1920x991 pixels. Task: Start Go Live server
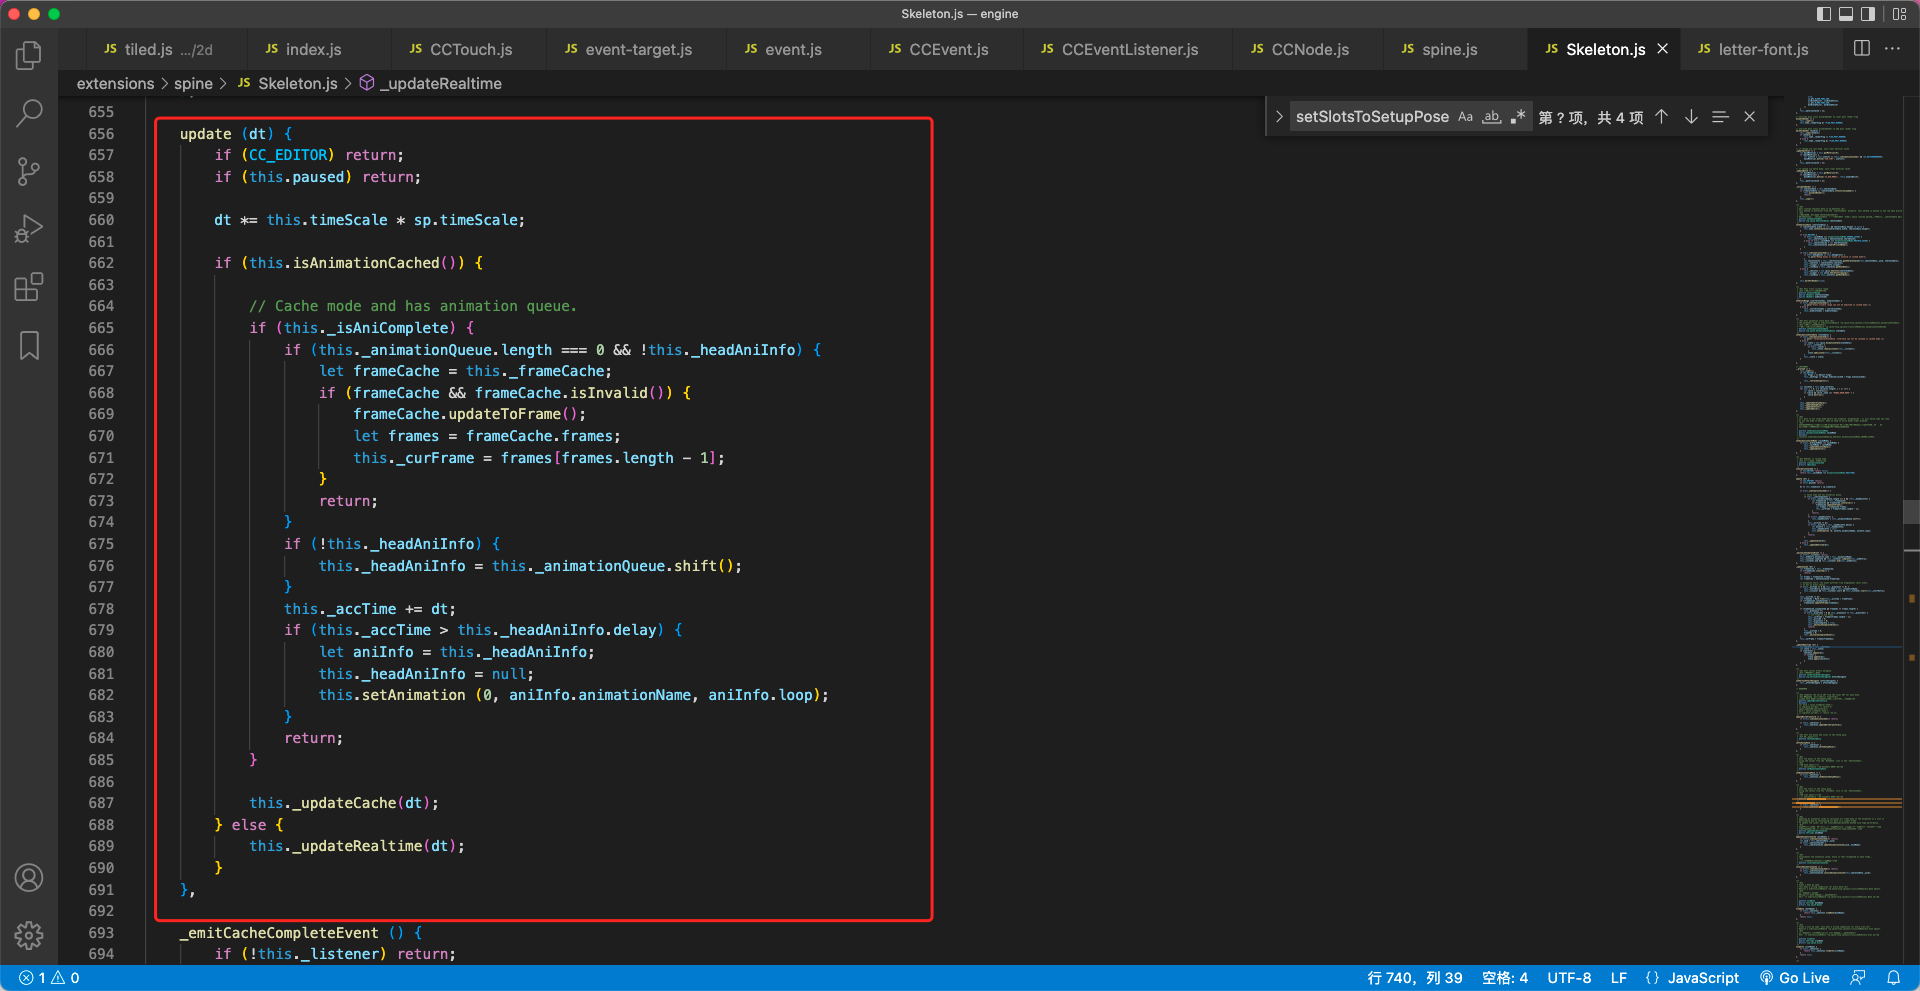click(1795, 978)
